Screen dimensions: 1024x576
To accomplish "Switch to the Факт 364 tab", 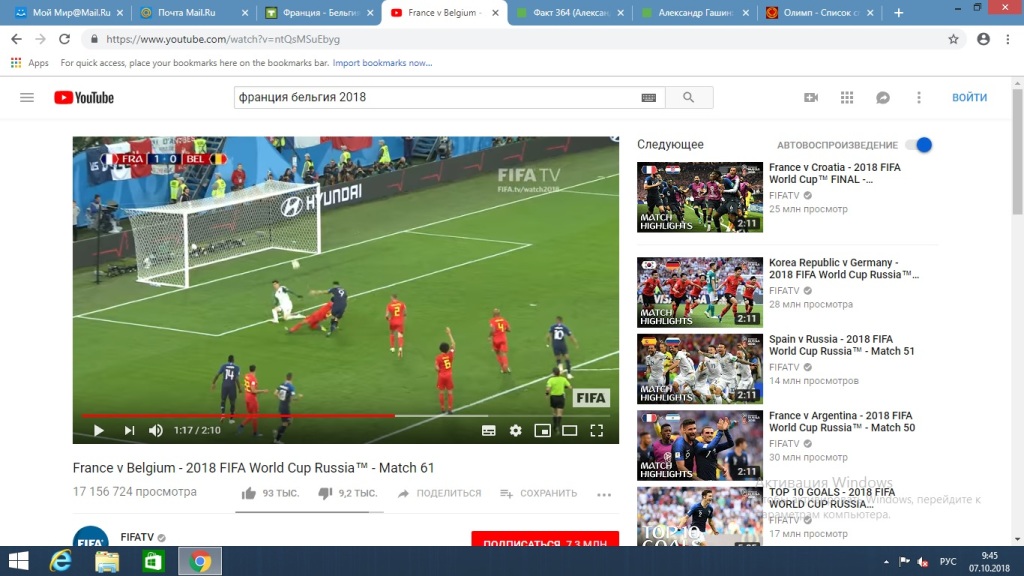I will point(569,12).
